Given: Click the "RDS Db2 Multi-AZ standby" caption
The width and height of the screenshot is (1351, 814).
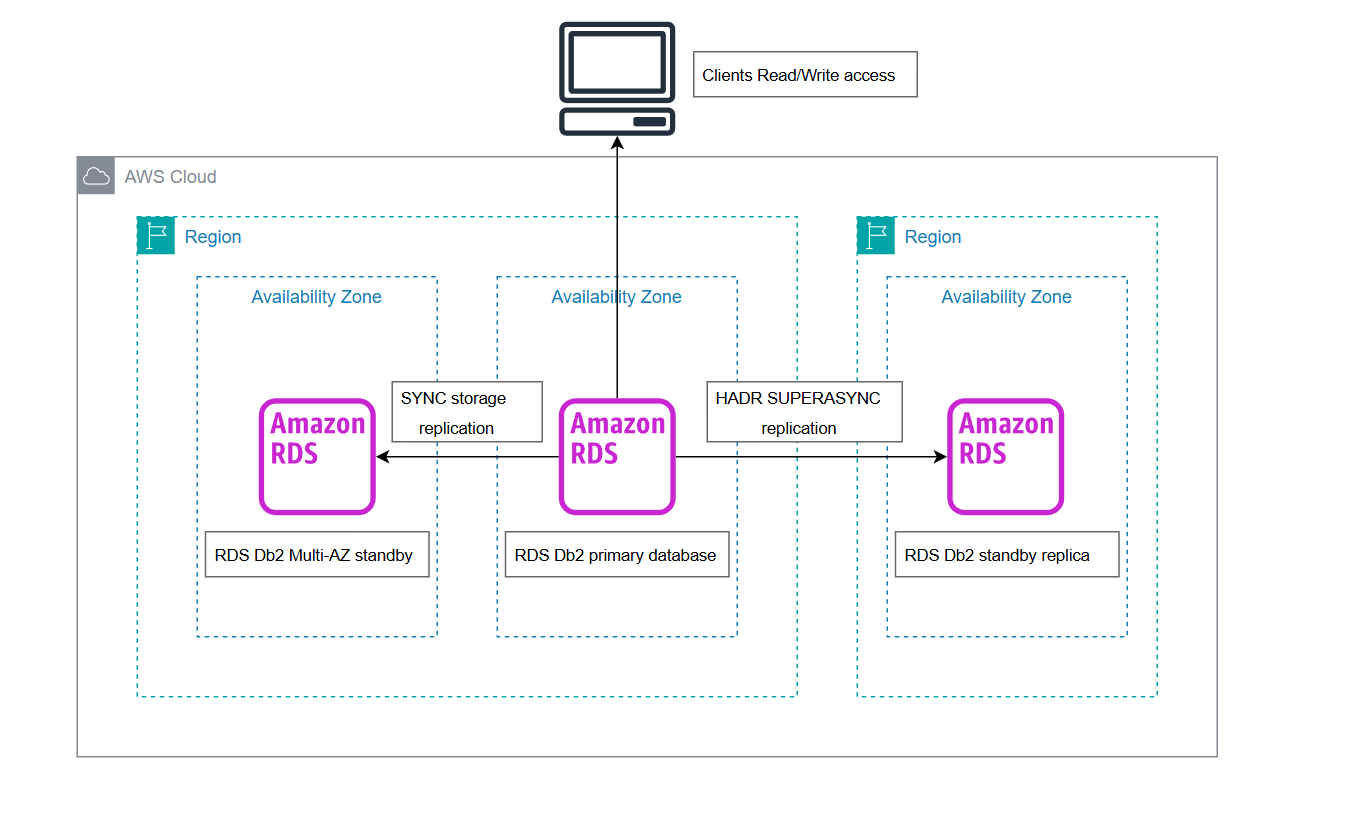Looking at the screenshot, I should click(x=317, y=555).
